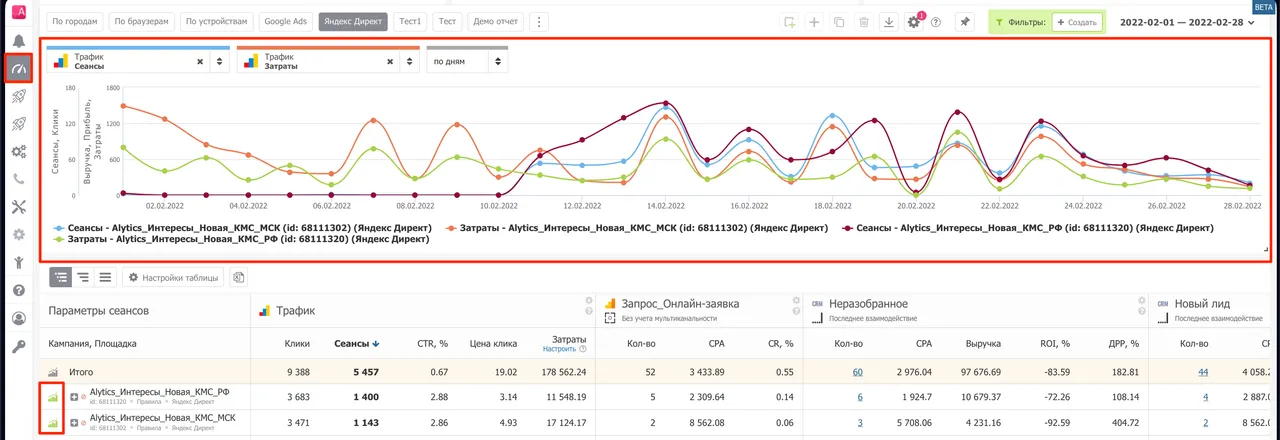Click 'Создать' filter button

pos(1077,22)
